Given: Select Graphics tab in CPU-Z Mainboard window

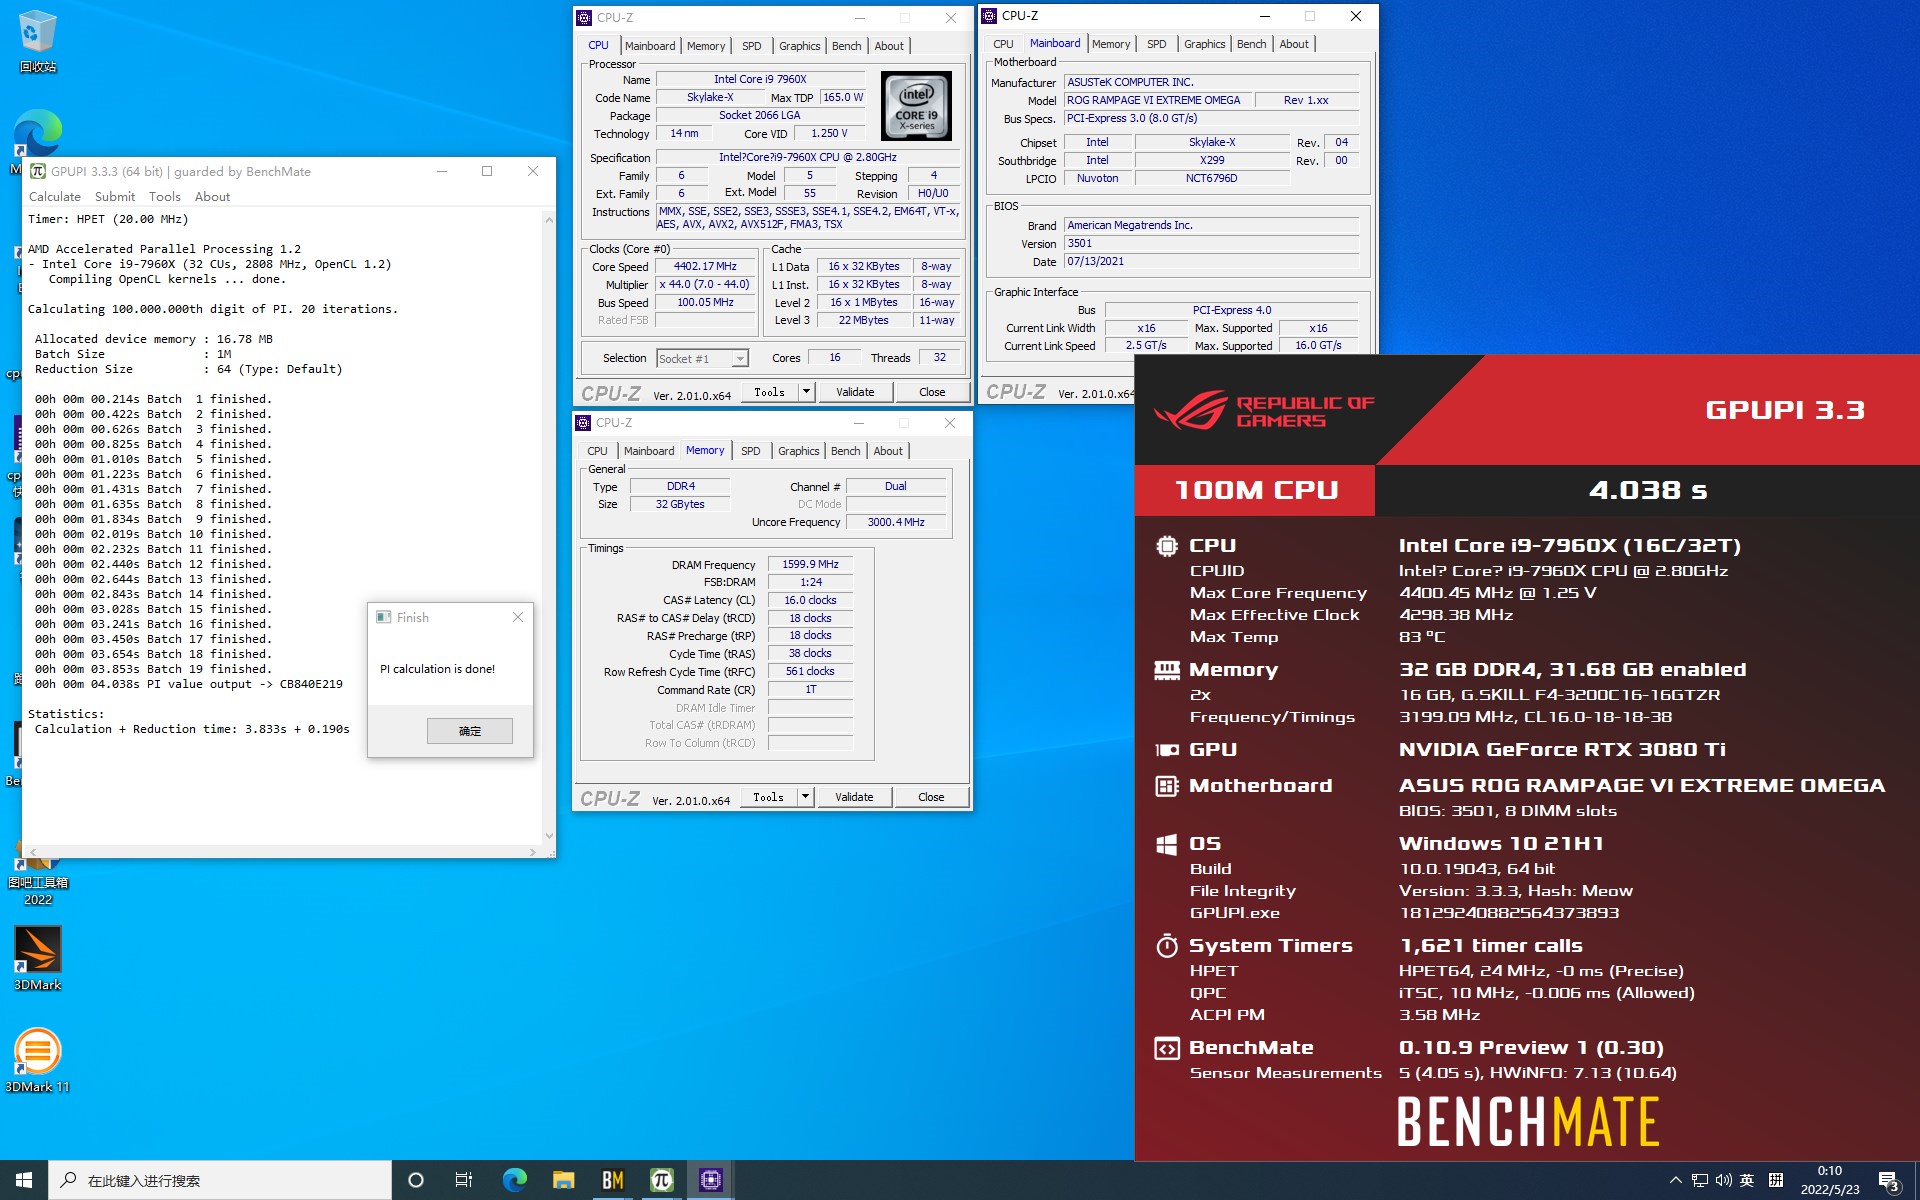Looking at the screenshot, I should coord(1205,44).
